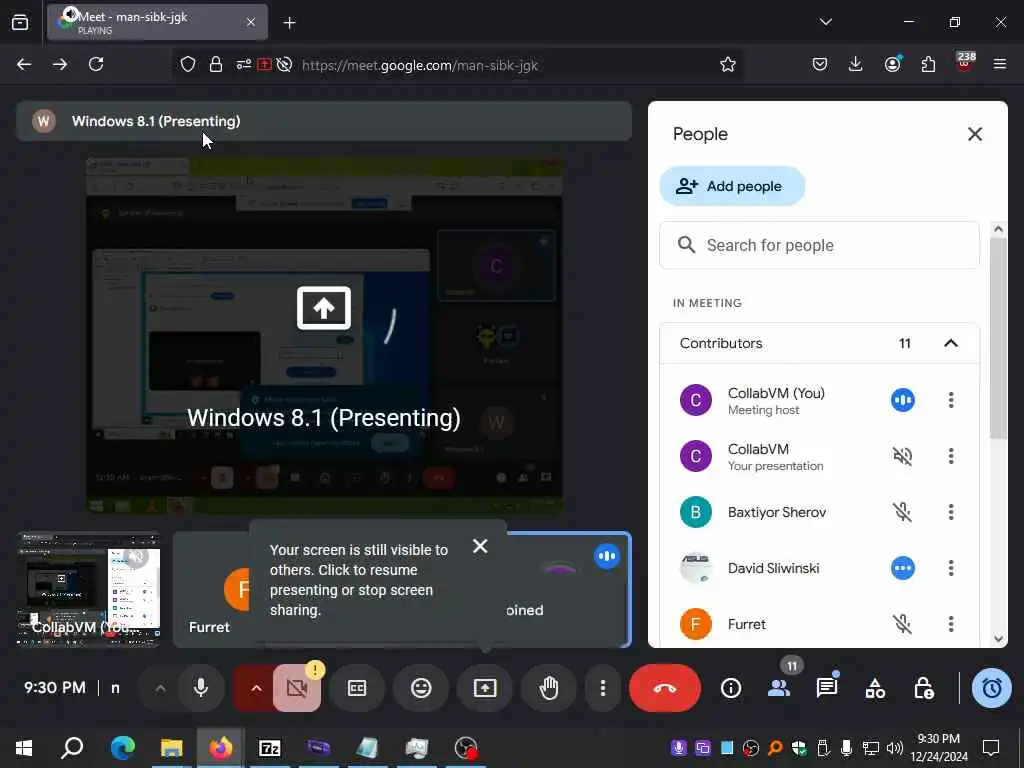Open 7-Zip from the taskbar
This screenshot has width=1024, height=768.
tap(270, 747)
